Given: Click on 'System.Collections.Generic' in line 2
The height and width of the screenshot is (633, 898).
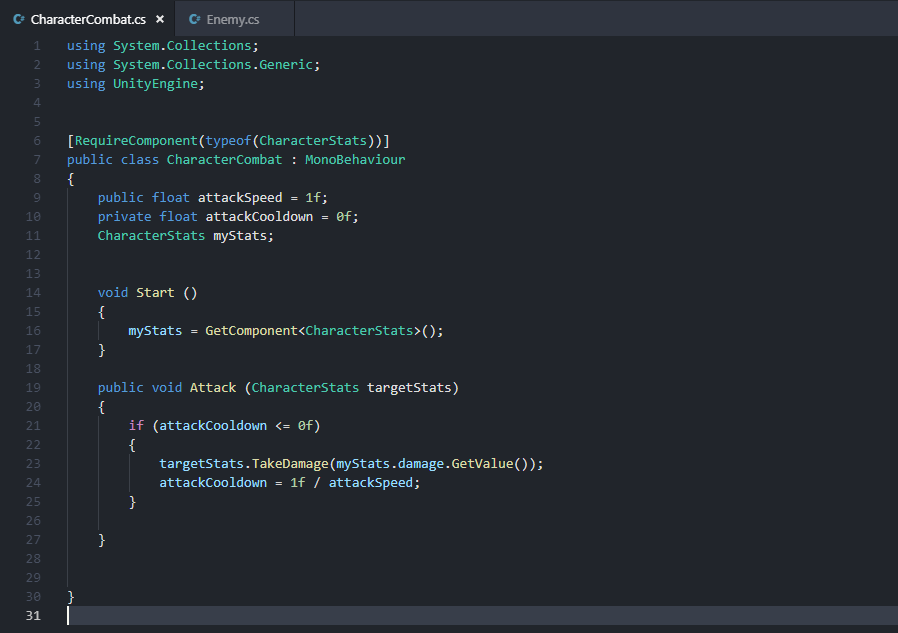Looking at the screenshot, I should point(212,65).
